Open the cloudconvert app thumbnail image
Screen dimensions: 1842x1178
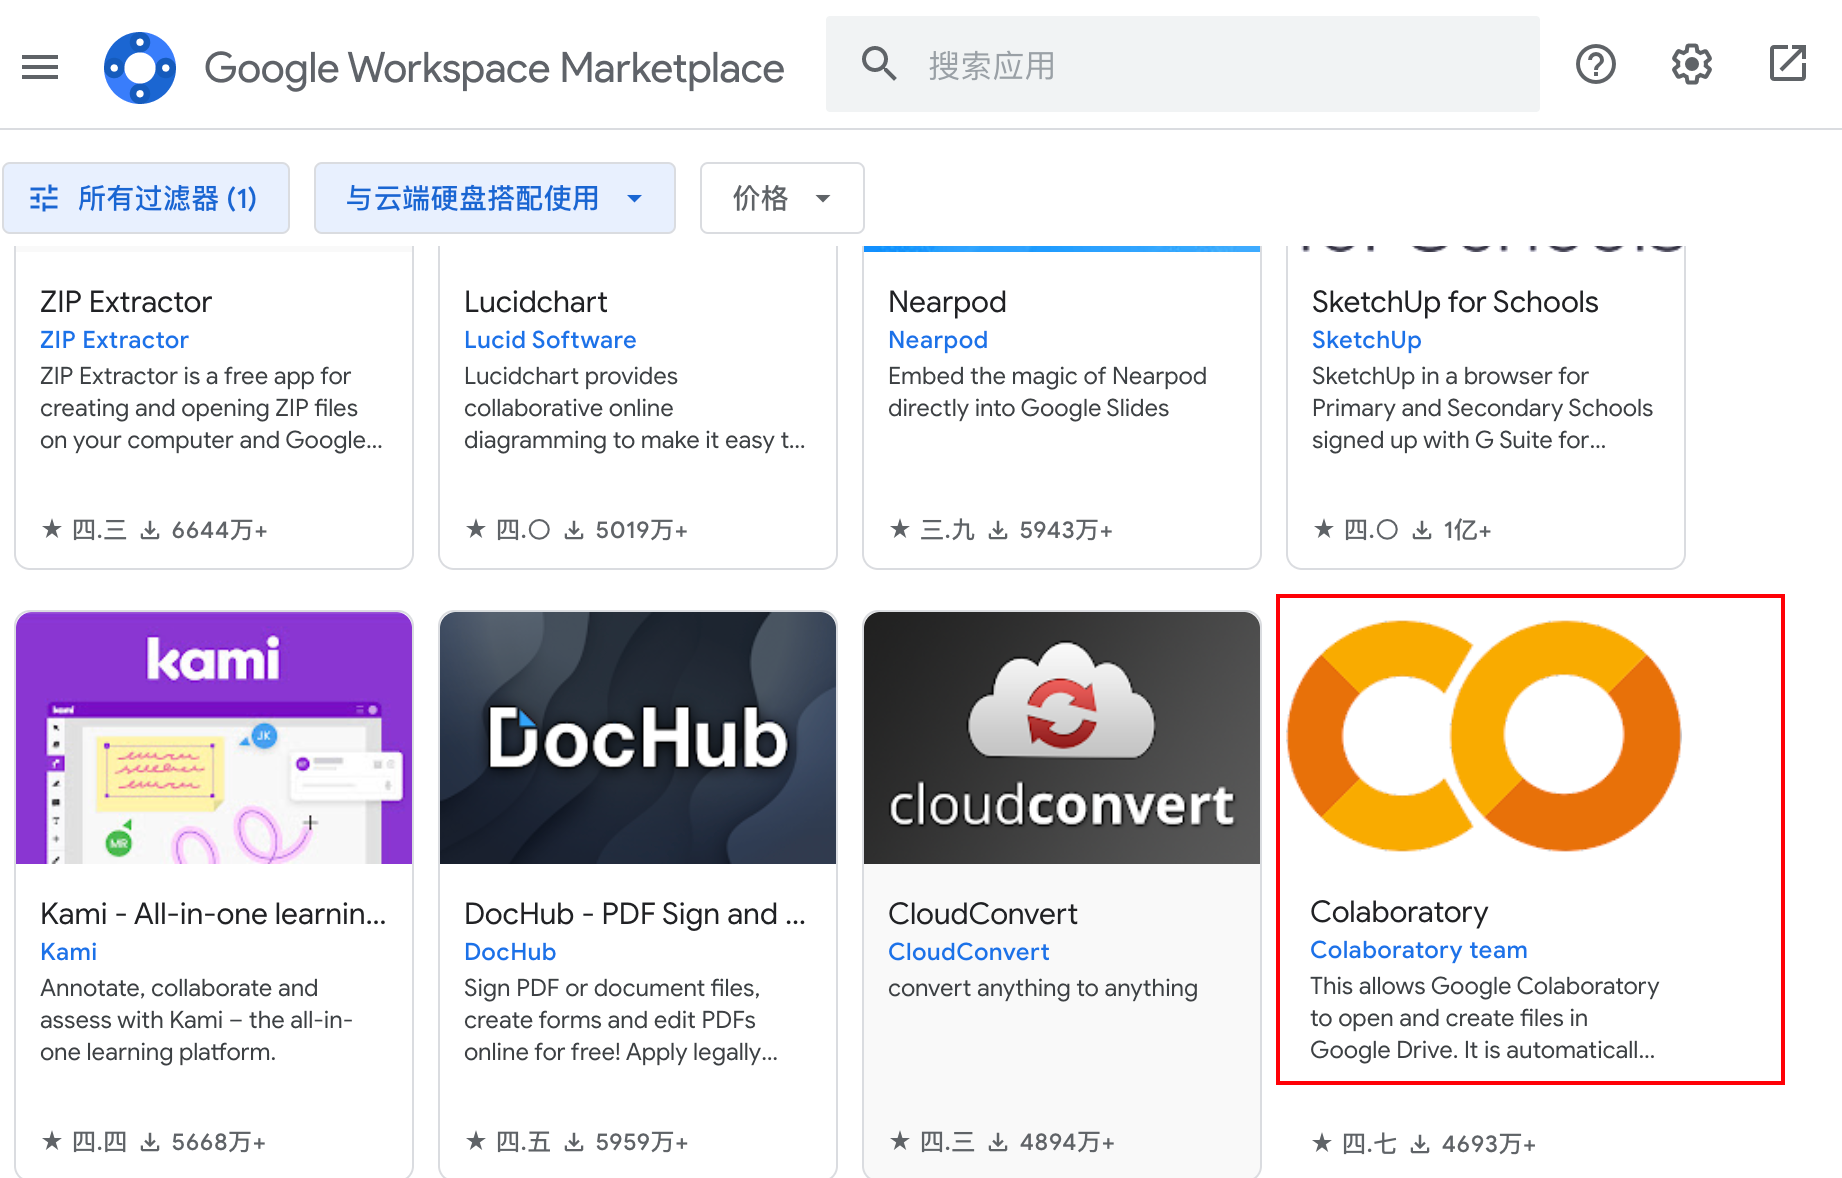pos(1062,738)
